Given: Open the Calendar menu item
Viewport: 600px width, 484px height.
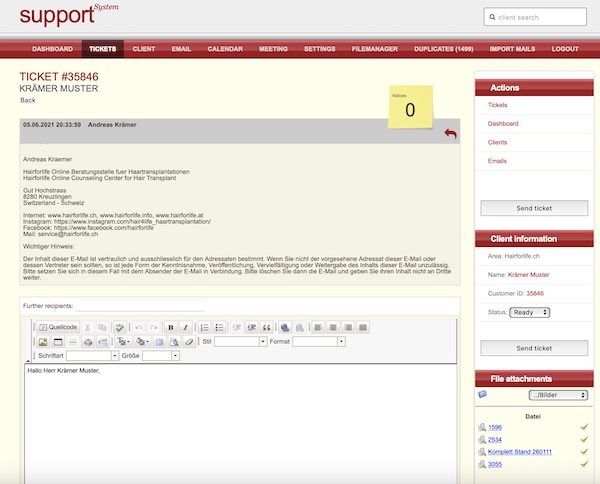Looking at the screenshot, I should point(225,49).
